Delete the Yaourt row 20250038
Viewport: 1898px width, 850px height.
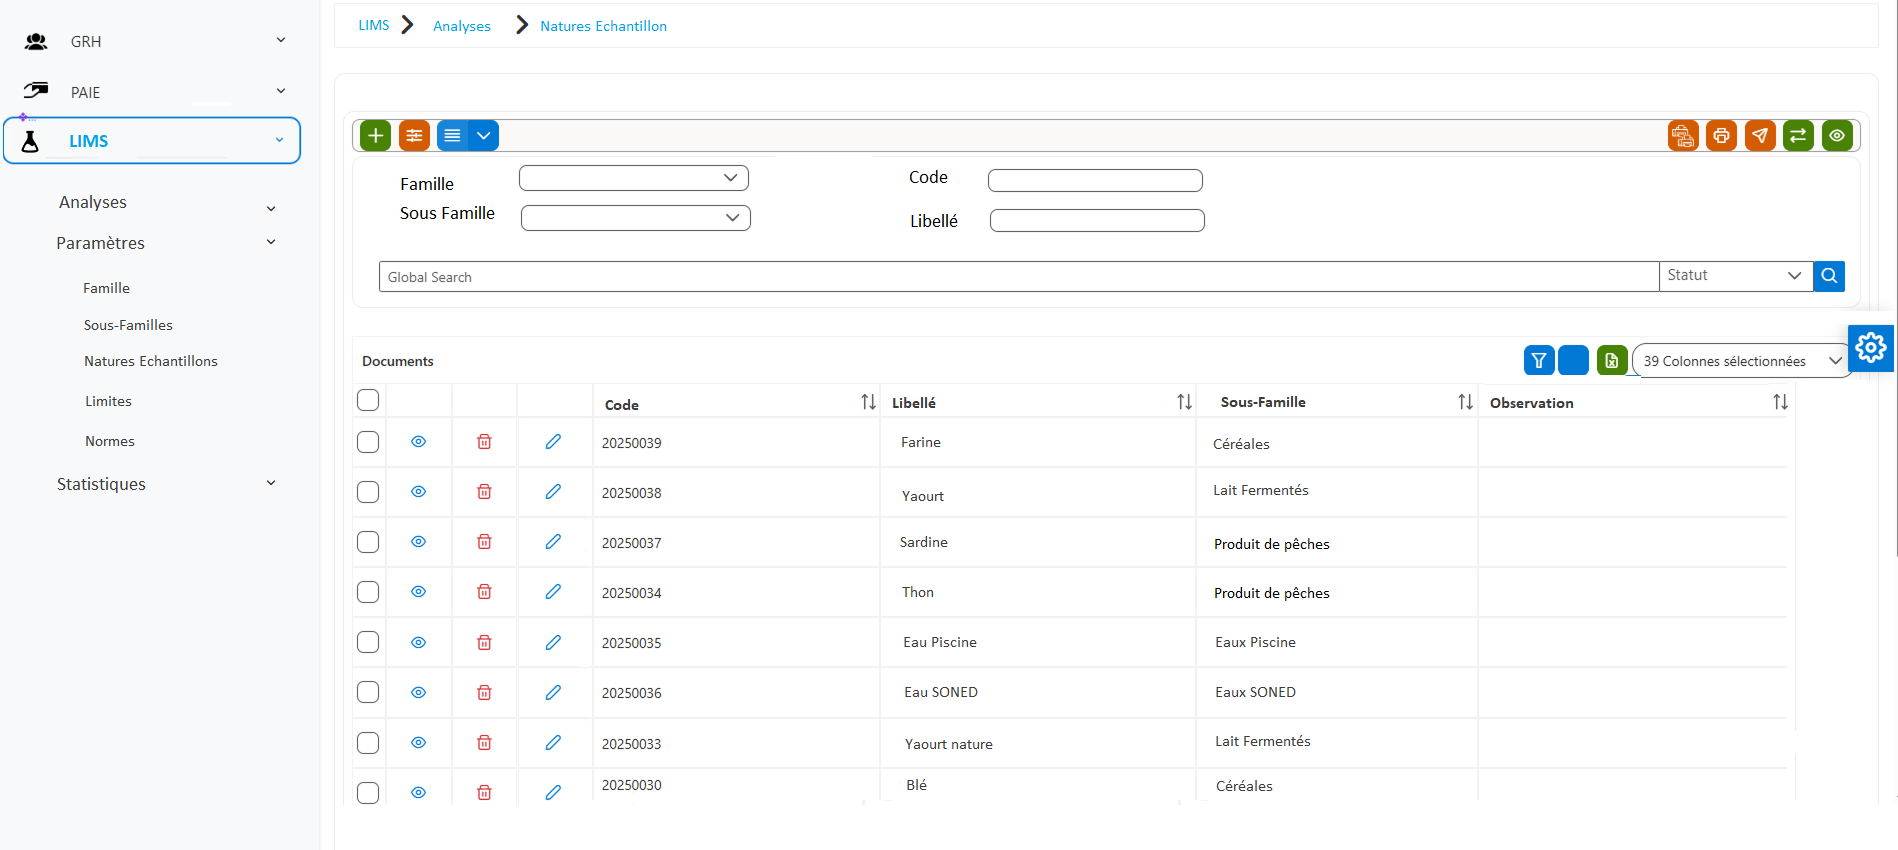484,492
